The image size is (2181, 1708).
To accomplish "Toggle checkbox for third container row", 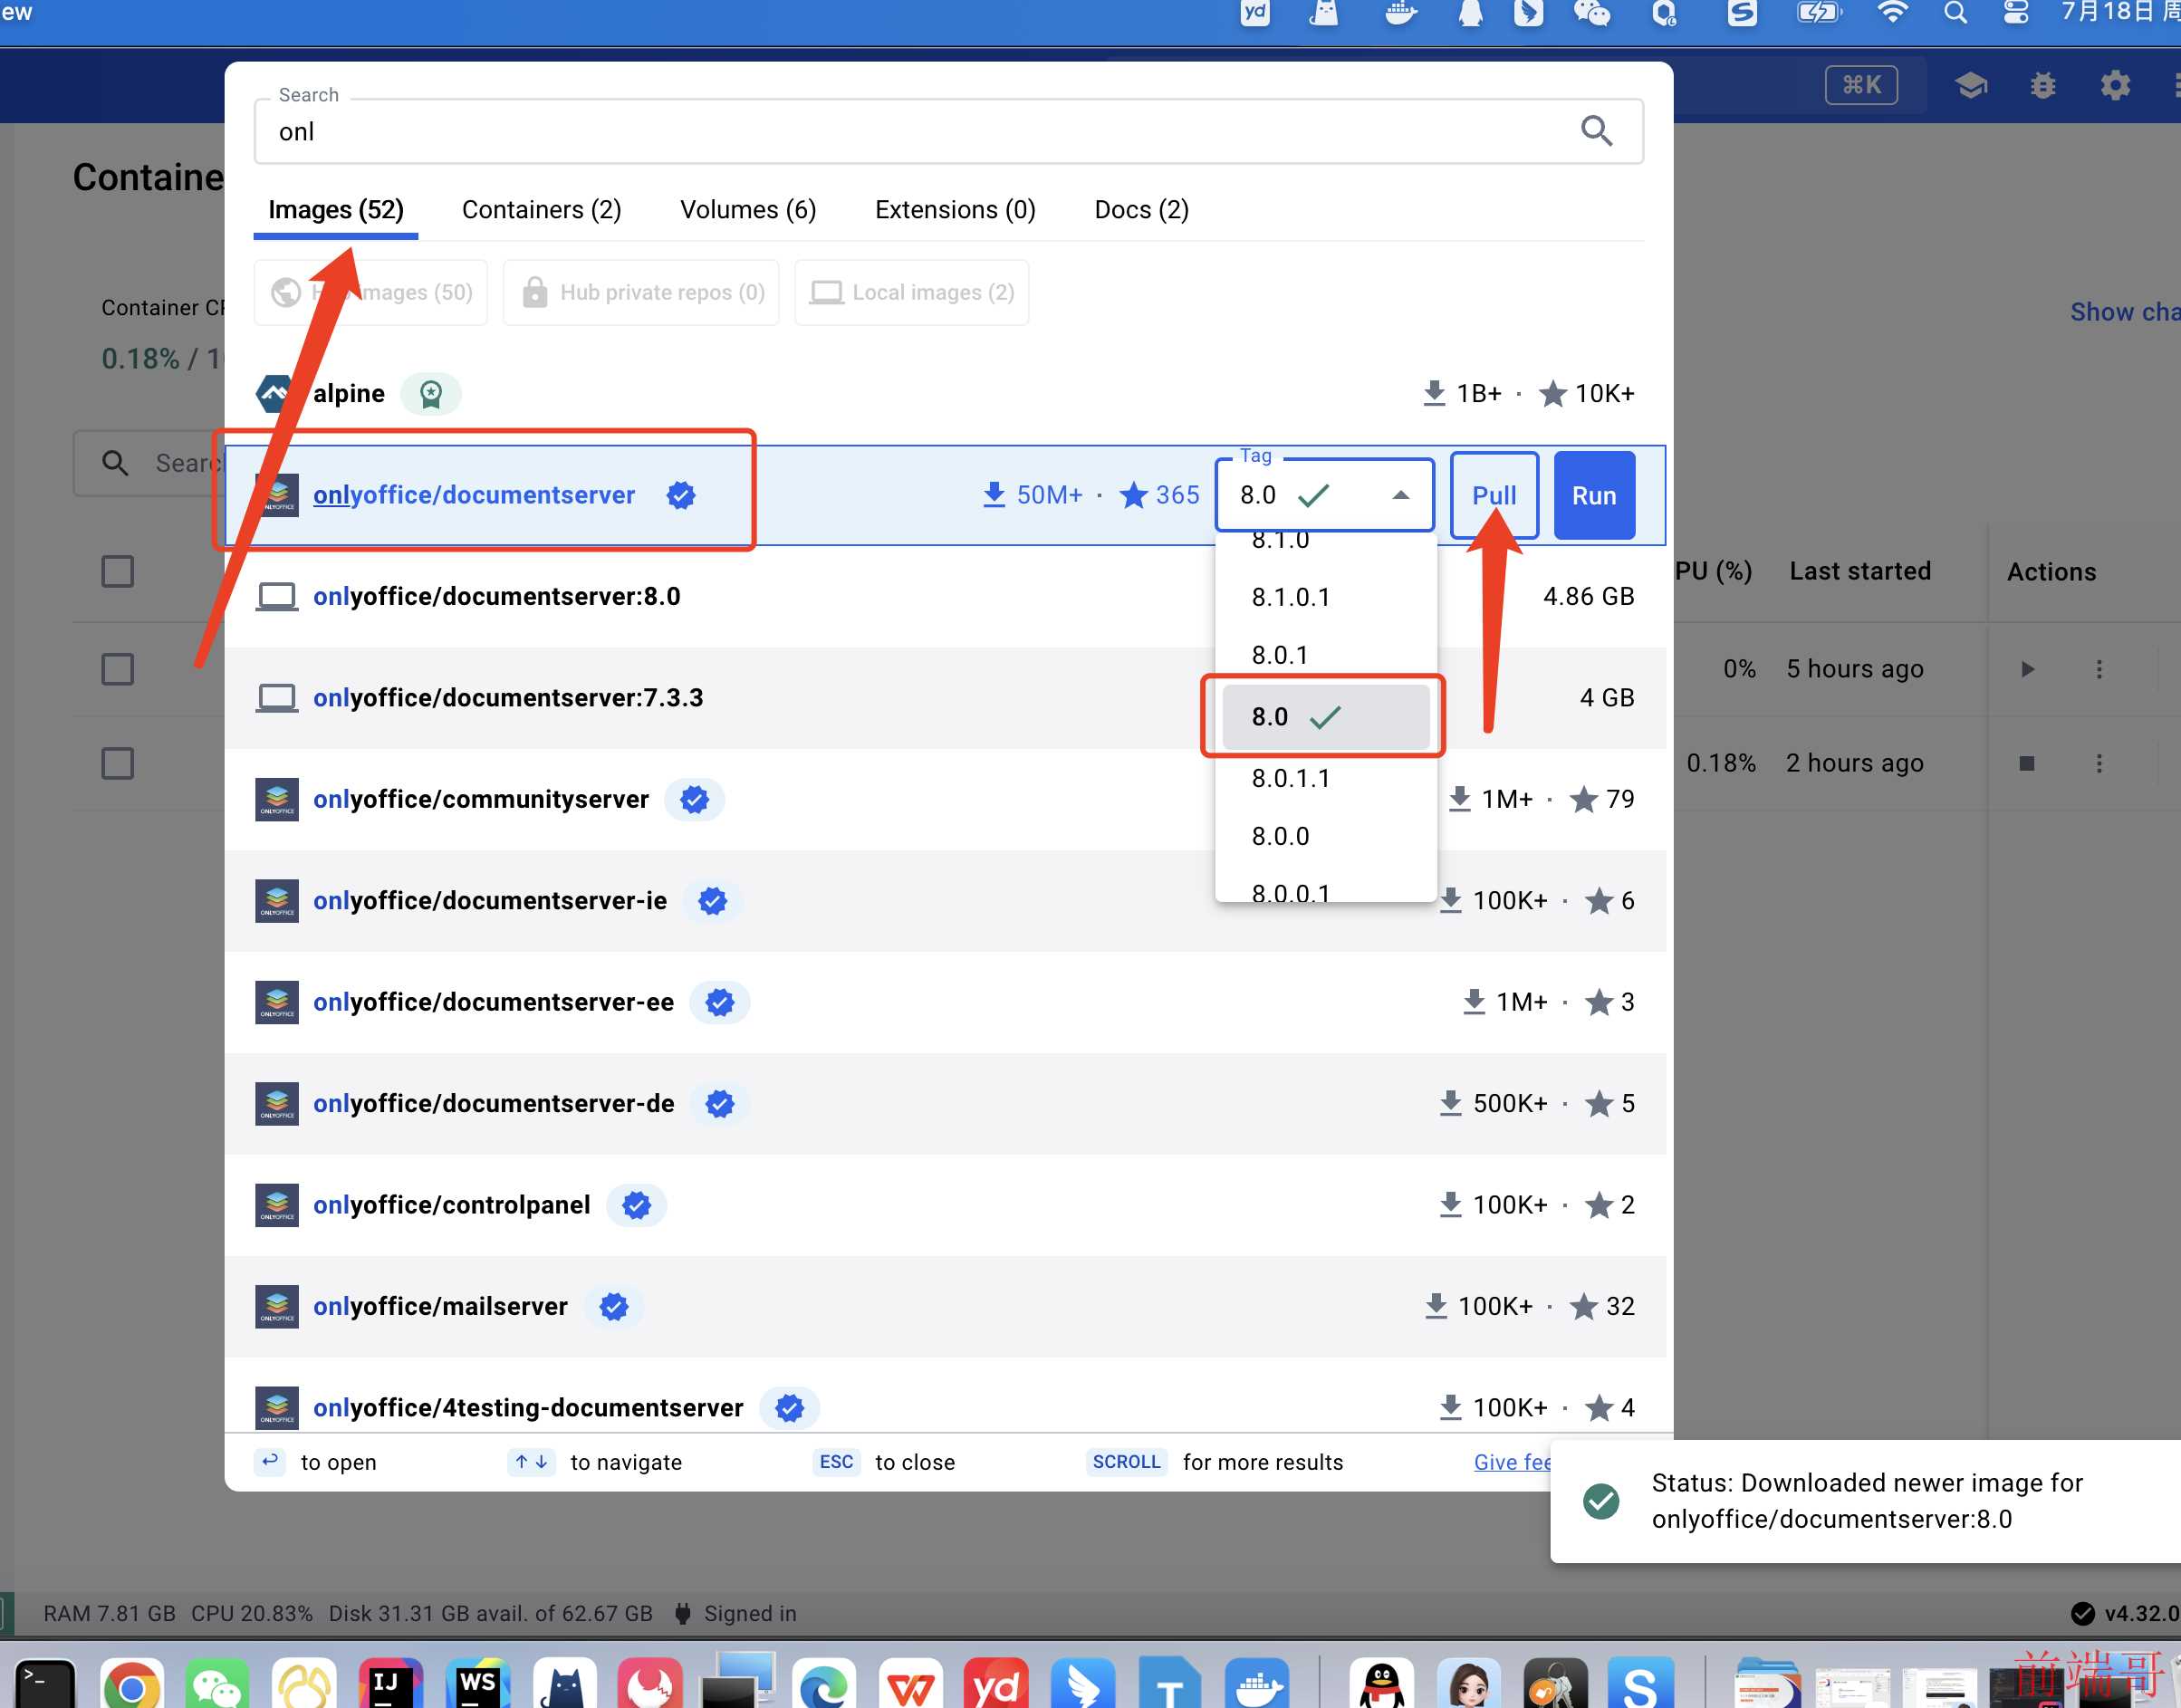I will 119,761.
